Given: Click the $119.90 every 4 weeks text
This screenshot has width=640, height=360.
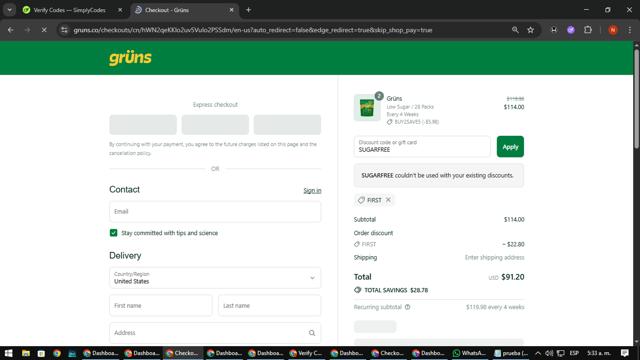Looking at the screenshot, I should (x=495, y=307).
